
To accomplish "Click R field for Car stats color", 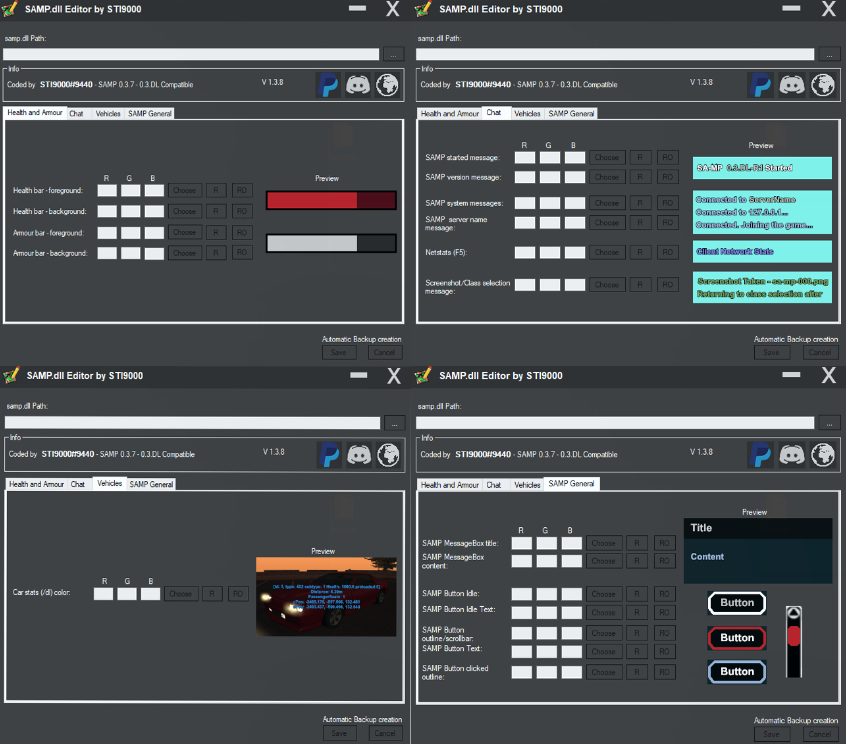I will coord(103,594).
